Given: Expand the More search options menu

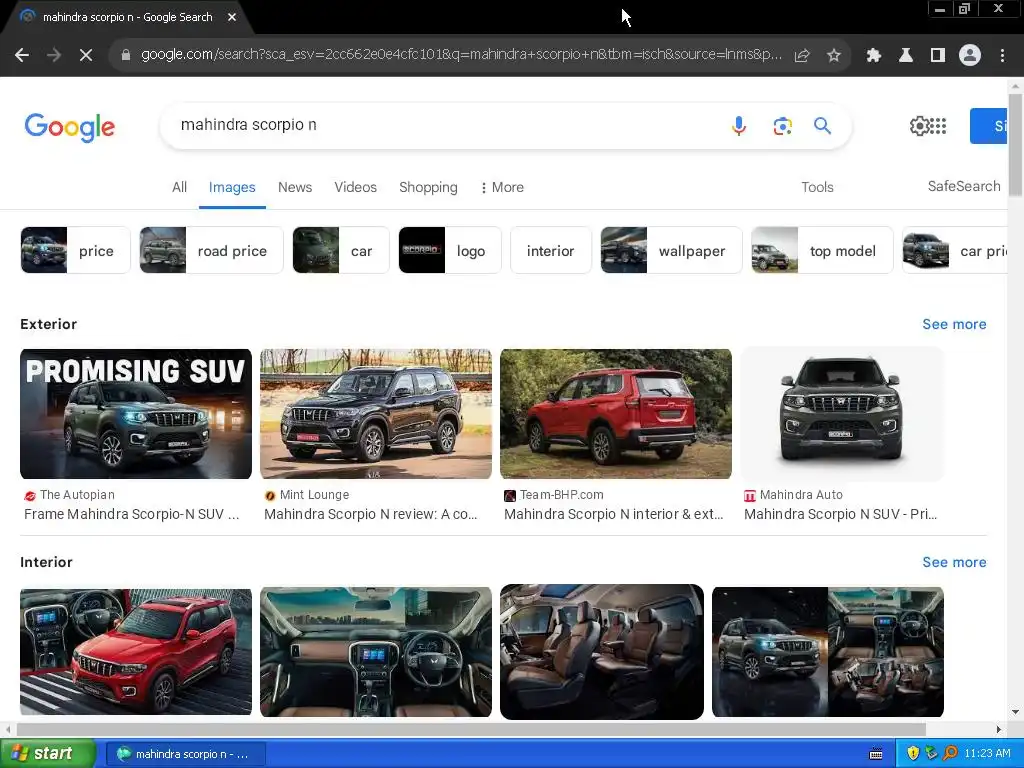Looking at the screenshot, I should (x=502, y=187).
